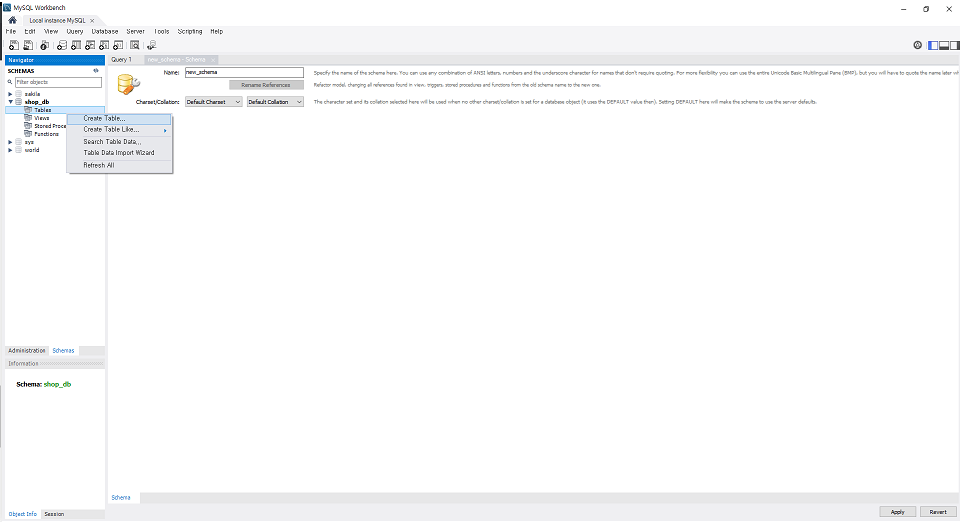The height and width of the screenshot is (522, 960).
Task: Toggle the left sidebar panel visibility
Action: pos(933,45)
